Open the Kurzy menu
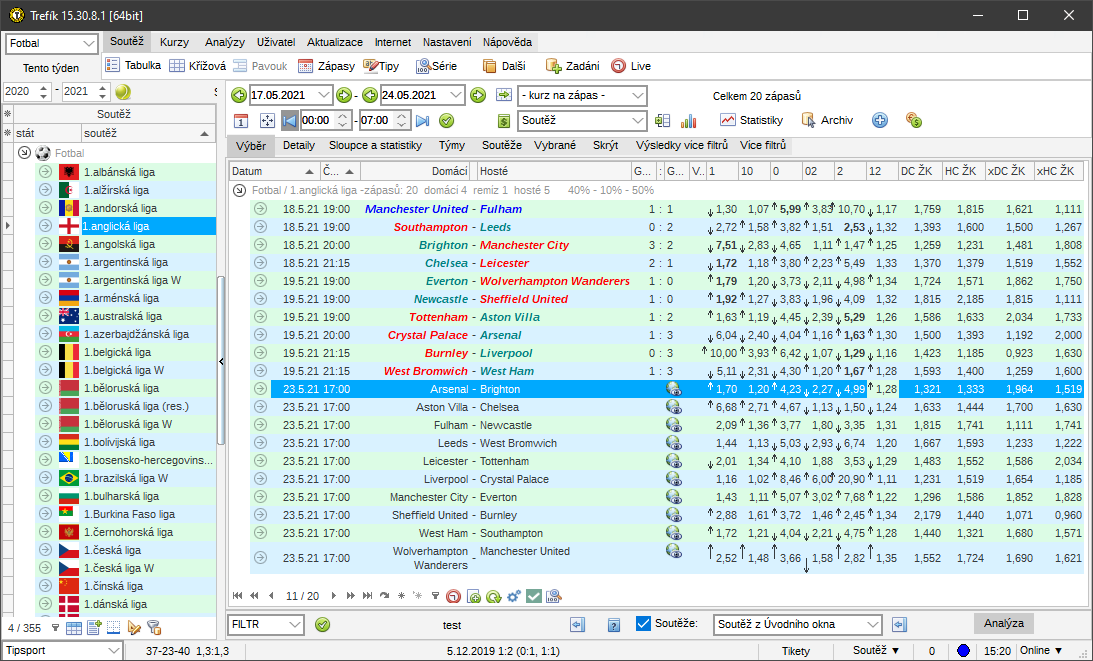This screenshot has width=1093, height=661. (x=174, y=42)
